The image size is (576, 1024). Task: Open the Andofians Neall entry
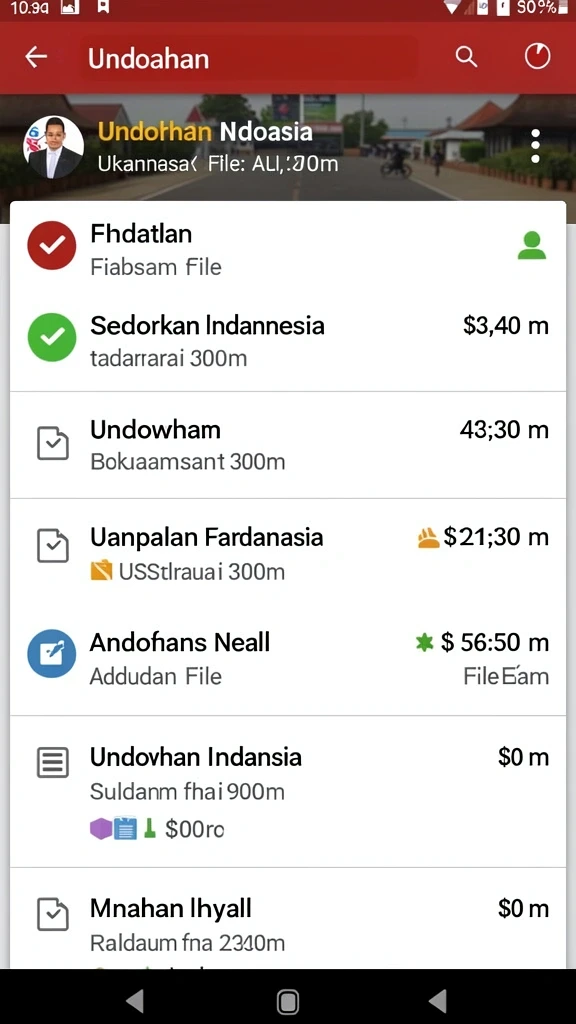click(x=287, y=658)
